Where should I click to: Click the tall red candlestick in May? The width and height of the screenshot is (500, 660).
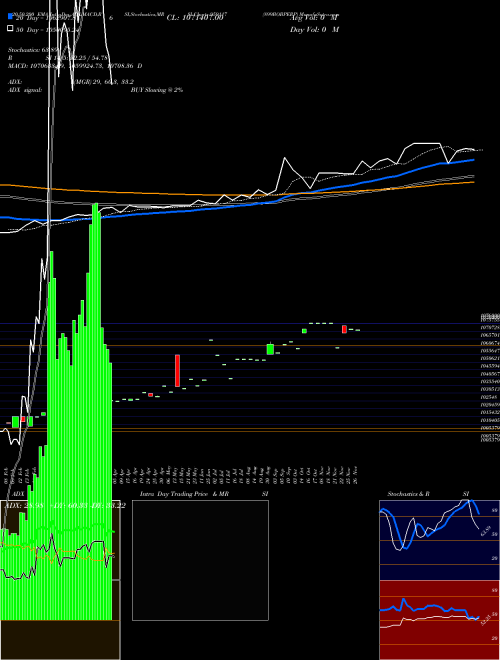click(x=178, y=370)
